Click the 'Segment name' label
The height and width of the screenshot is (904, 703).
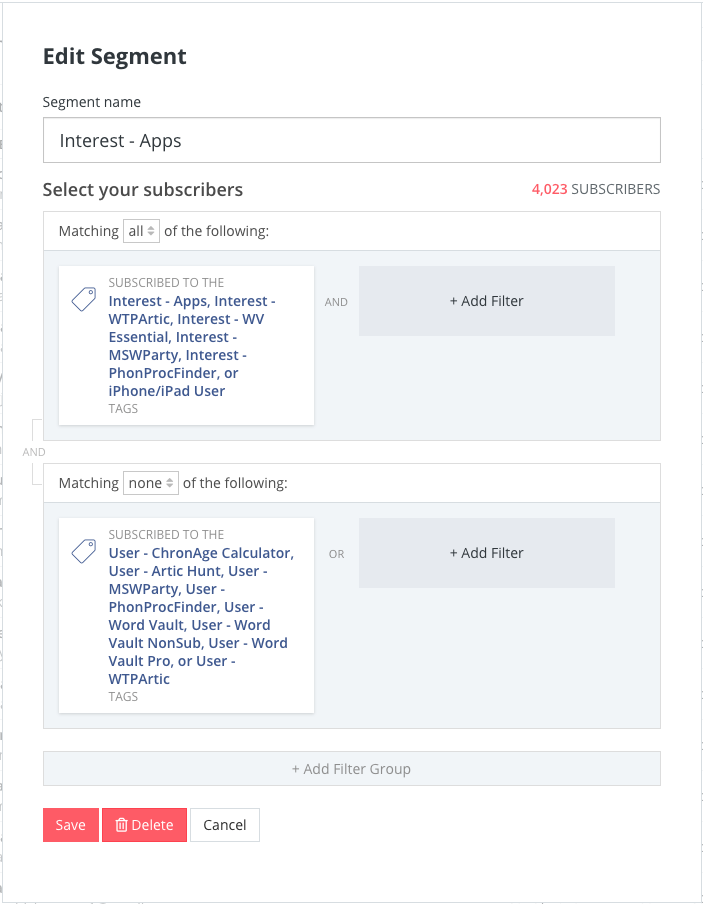(92, 102)
